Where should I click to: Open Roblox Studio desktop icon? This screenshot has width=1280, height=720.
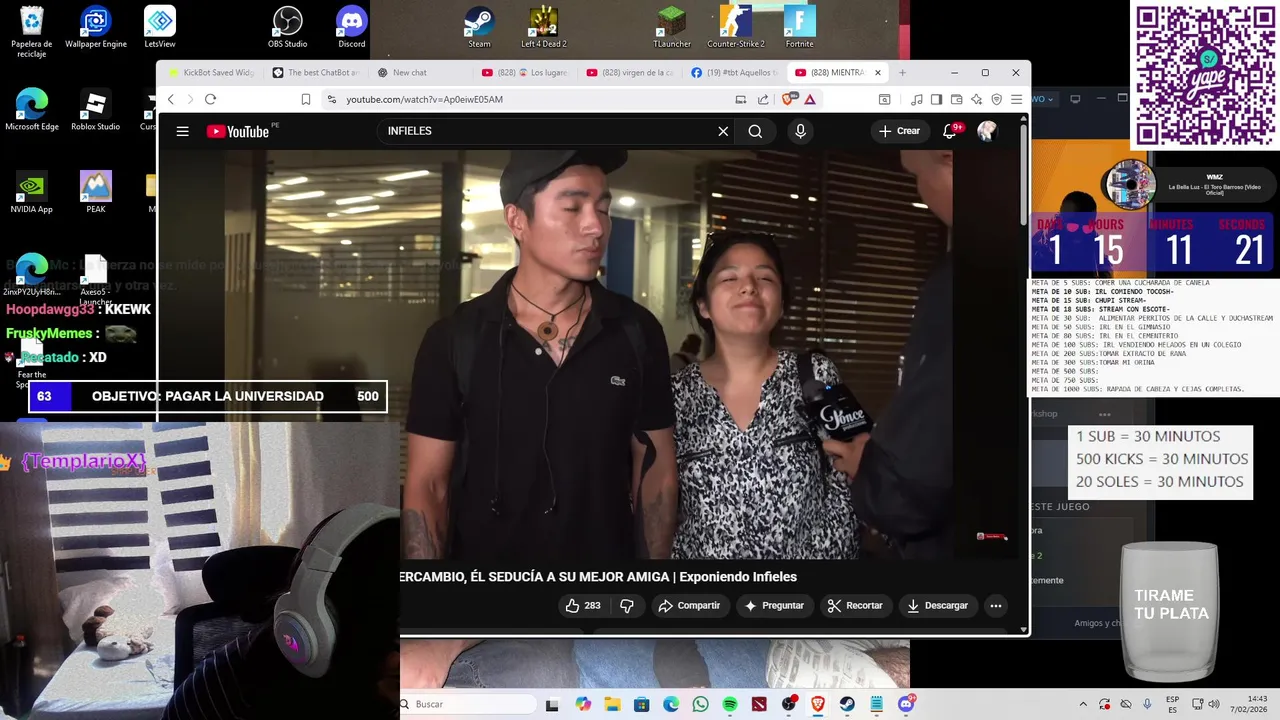[96, 110]
